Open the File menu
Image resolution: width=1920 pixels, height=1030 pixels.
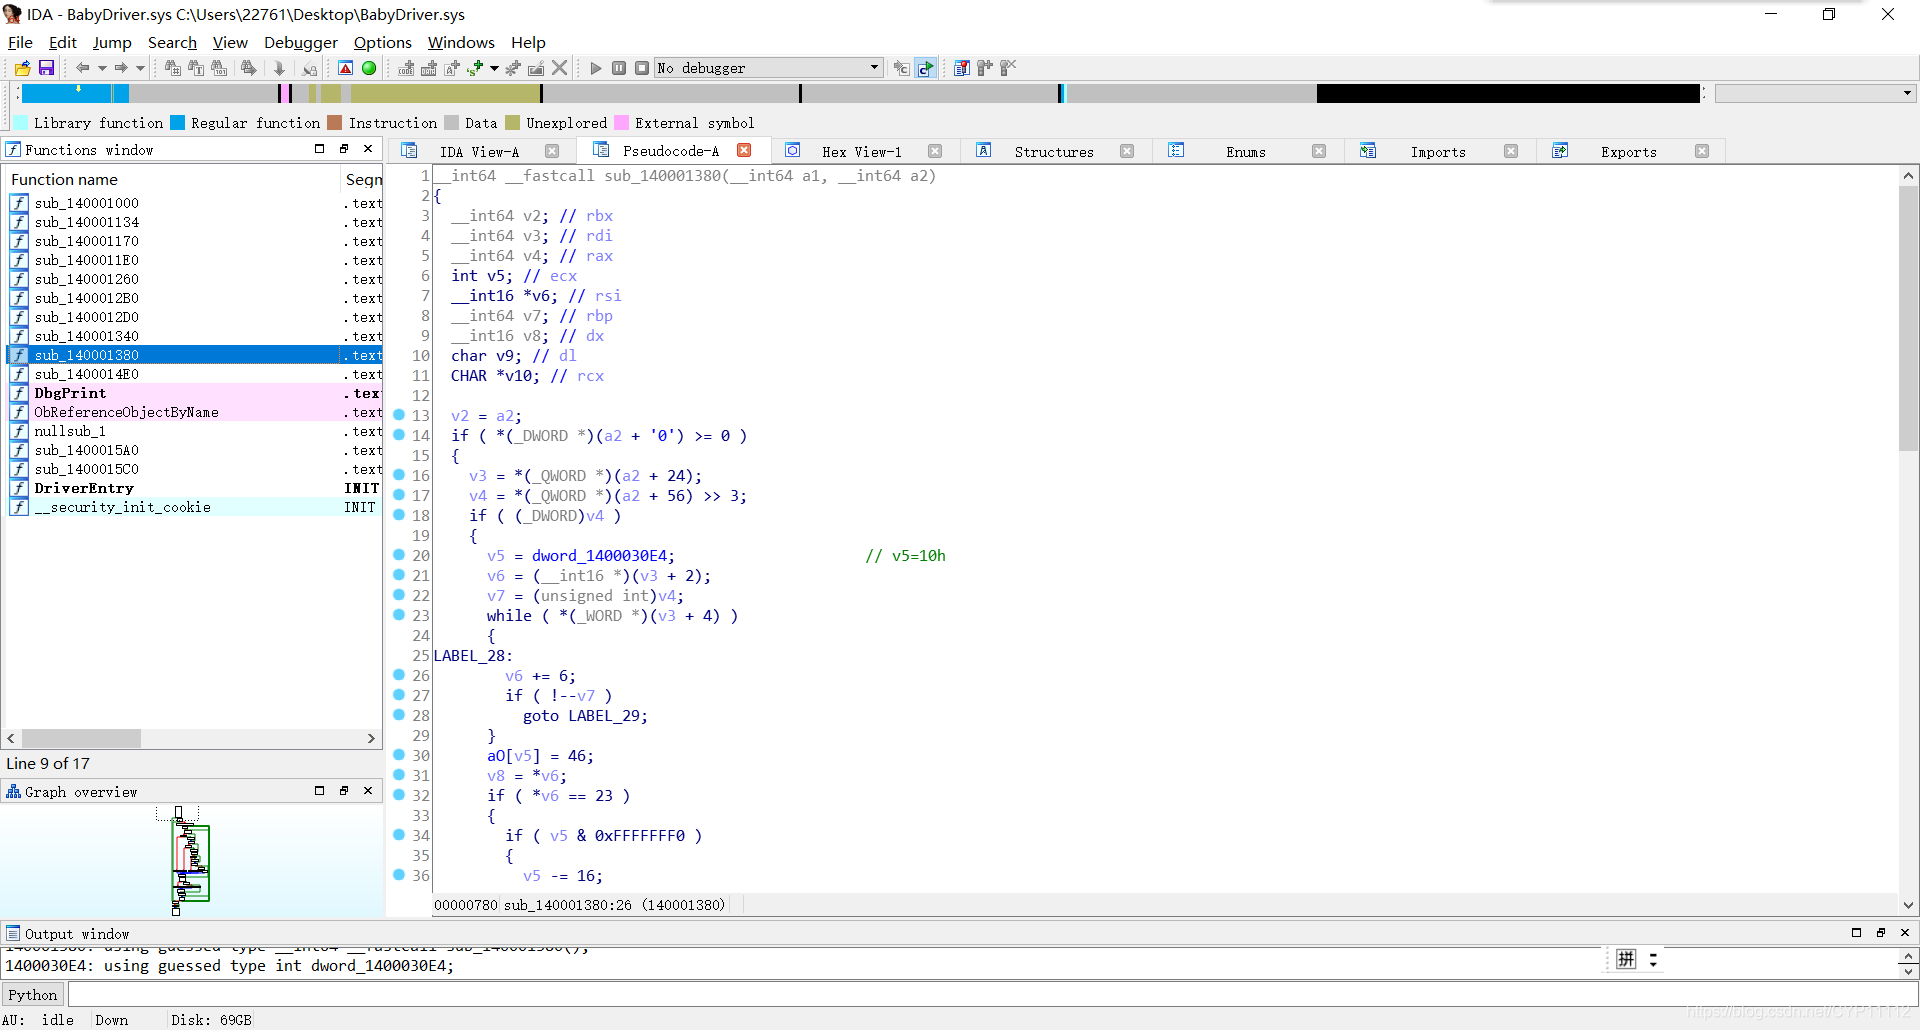pyautogui.click(x=20, y=42)
